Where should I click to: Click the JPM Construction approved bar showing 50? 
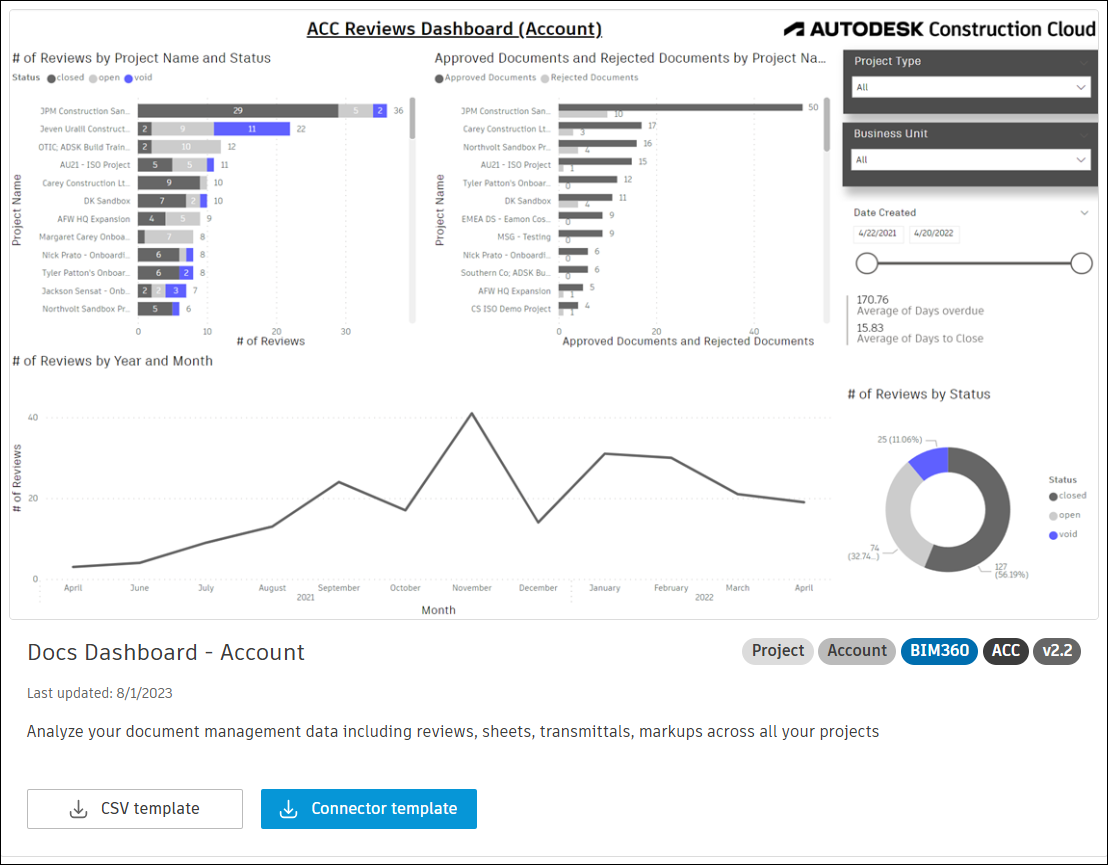click(x=680, y=107)
